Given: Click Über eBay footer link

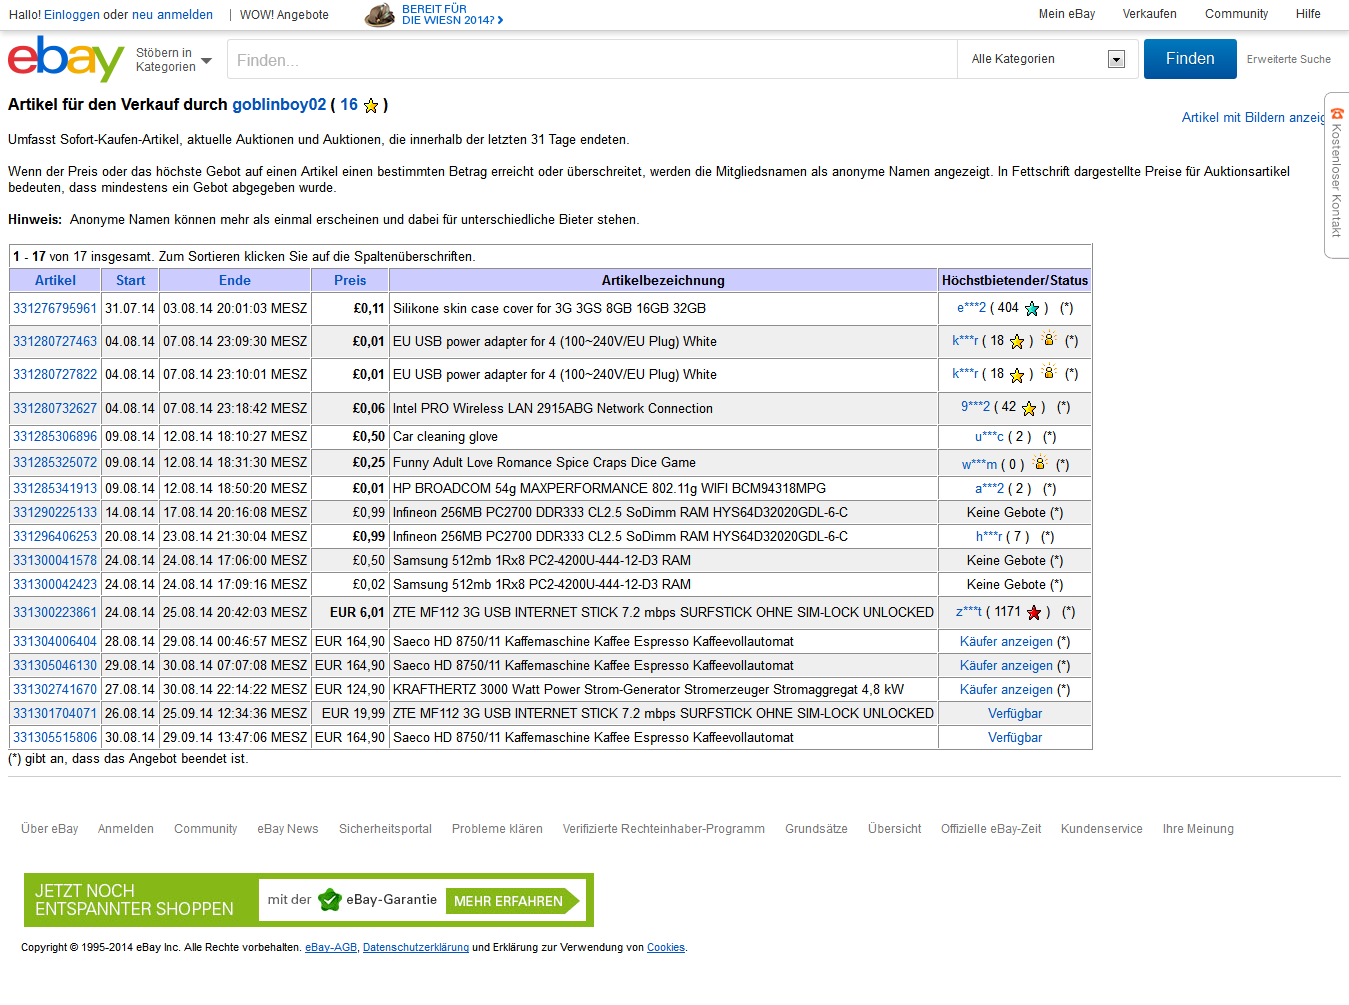Looking at the screenshot, I should [x=50, y=829].
